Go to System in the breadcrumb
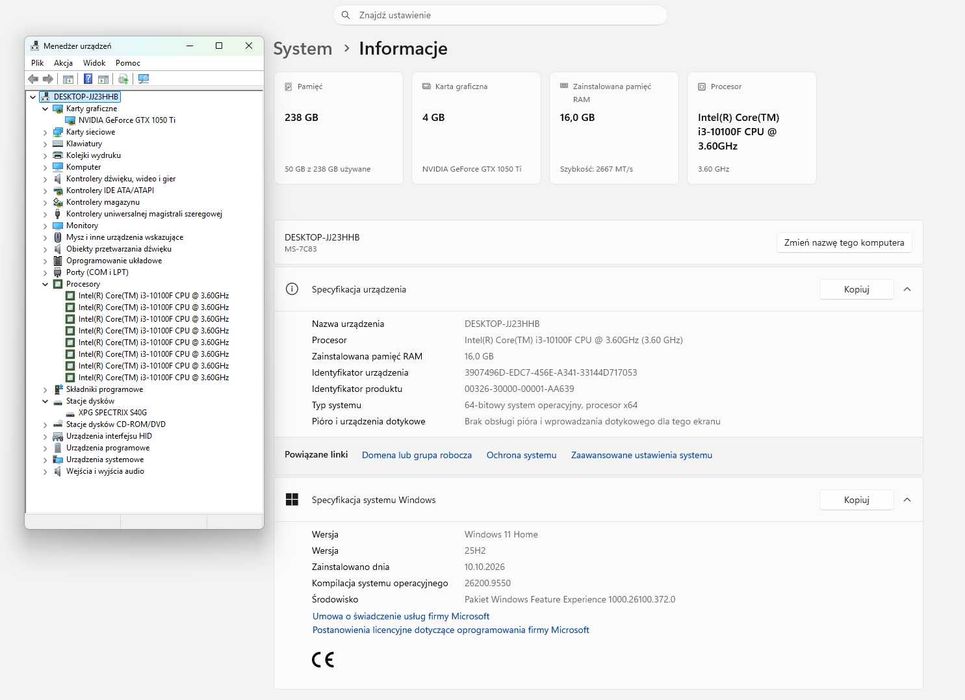Viewport: 965px width, 700px height. pos(303,49)
